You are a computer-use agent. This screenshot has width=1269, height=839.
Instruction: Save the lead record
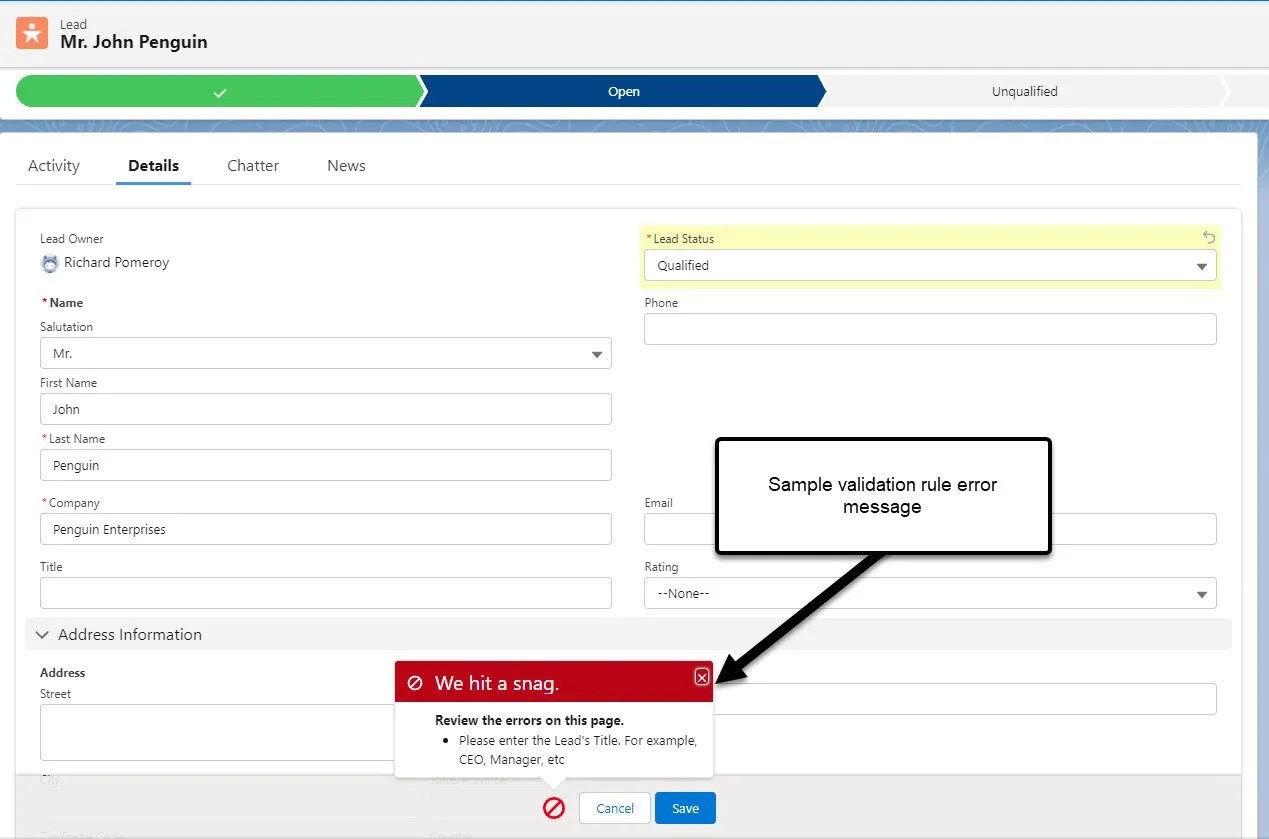(x=685, y=808)
